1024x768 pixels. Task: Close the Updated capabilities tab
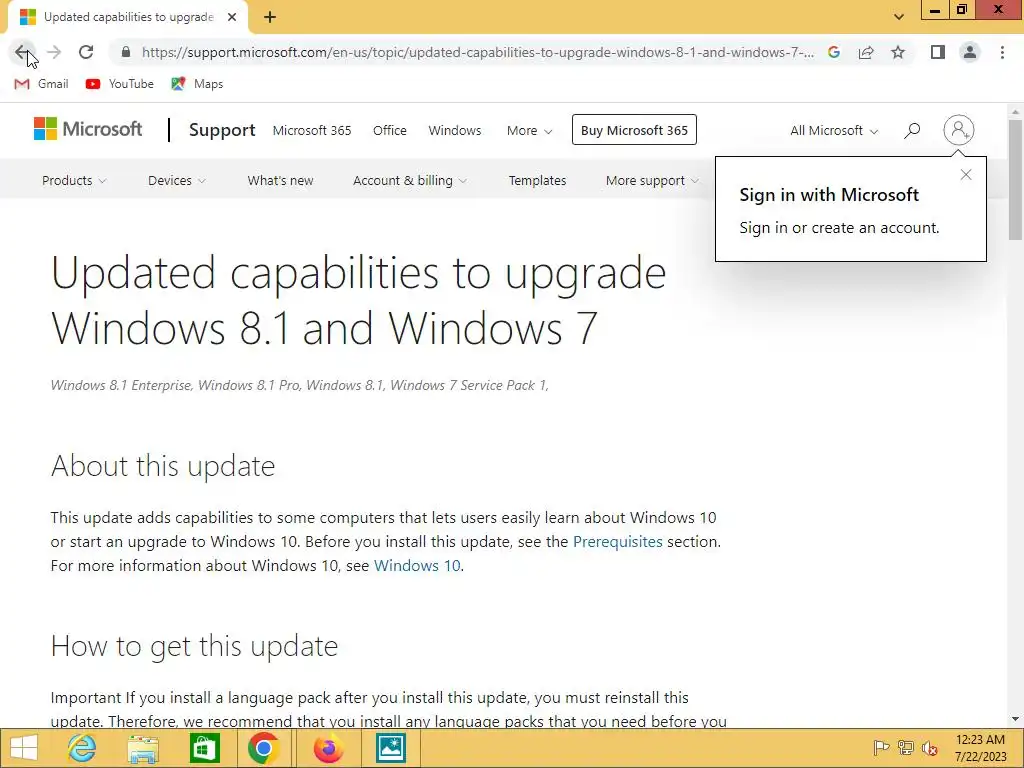[232, 17]
